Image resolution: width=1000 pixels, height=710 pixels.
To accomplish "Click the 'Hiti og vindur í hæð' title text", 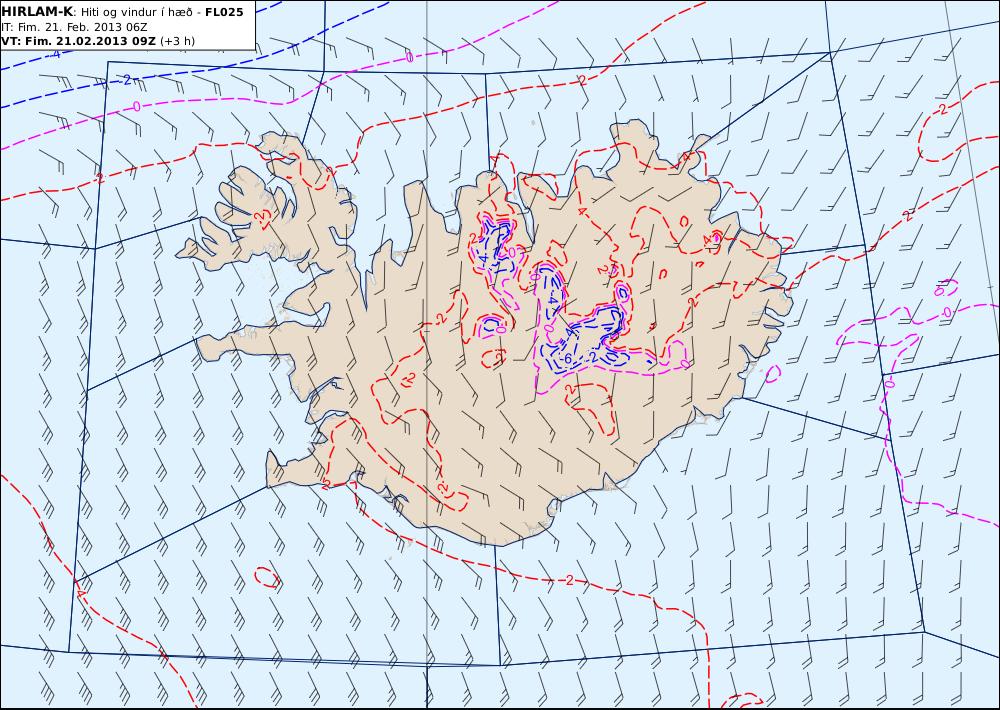I will coord(136,12).
